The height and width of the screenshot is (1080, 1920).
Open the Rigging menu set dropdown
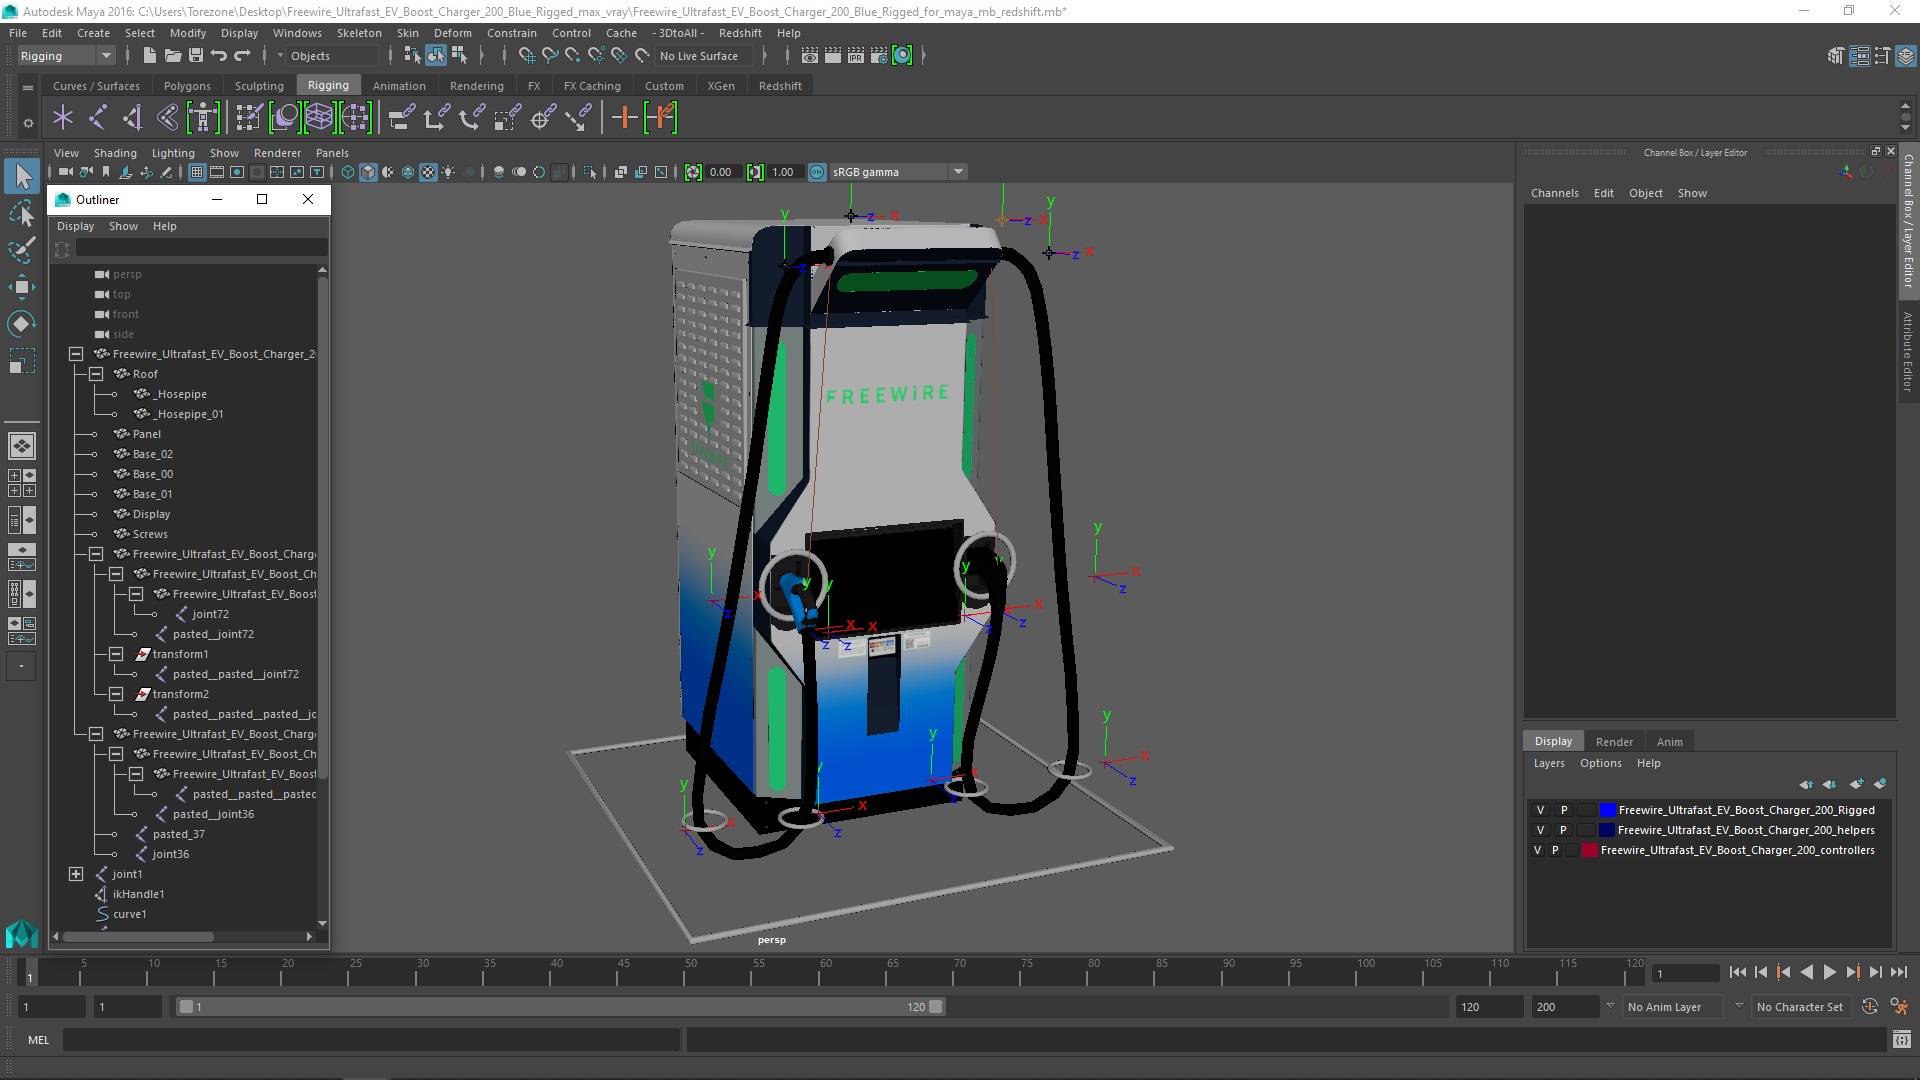66,56
